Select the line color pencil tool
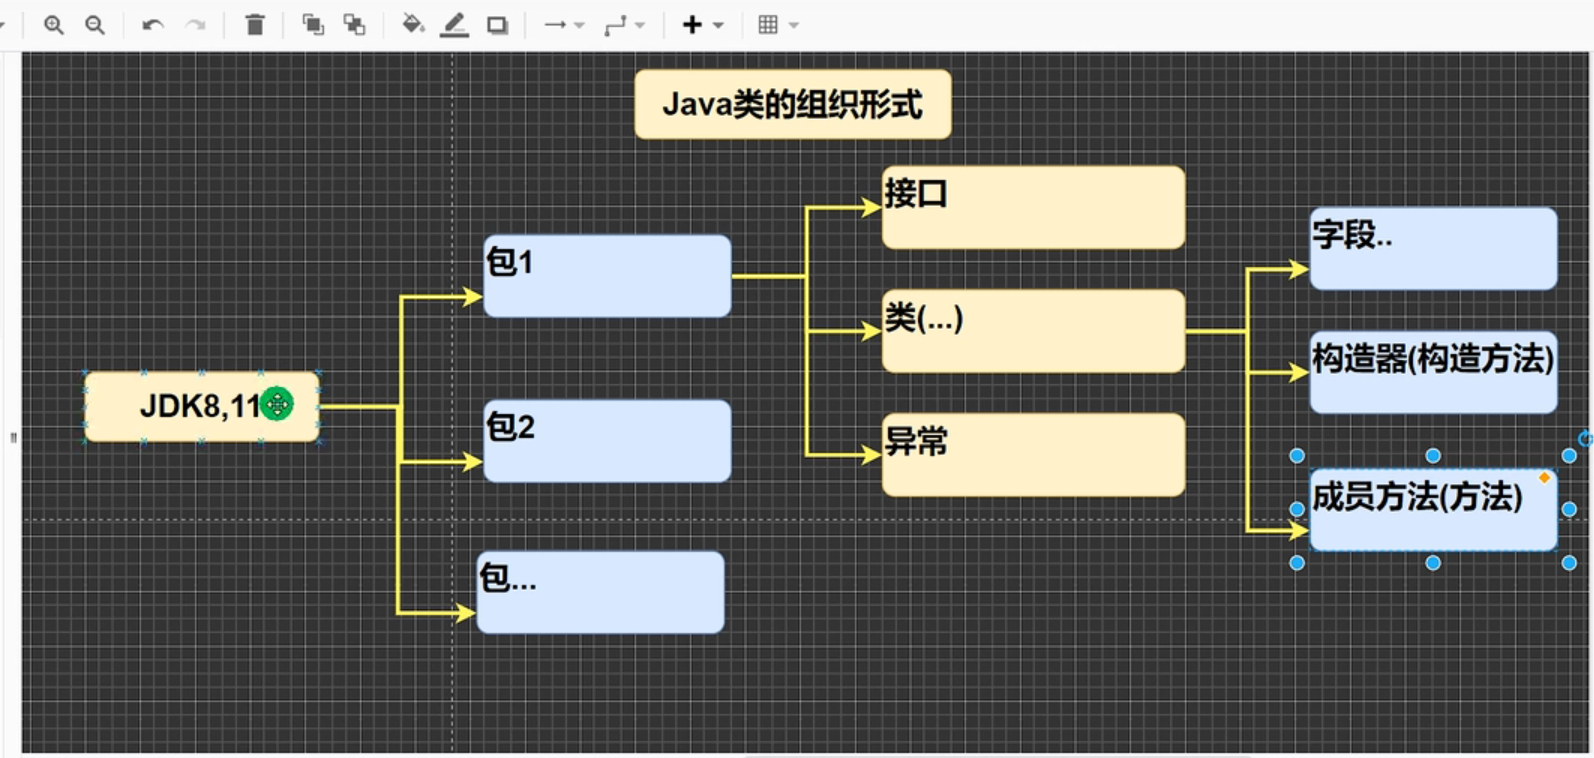The height and width of the screenshot is (758, 1594). [454, 25]
